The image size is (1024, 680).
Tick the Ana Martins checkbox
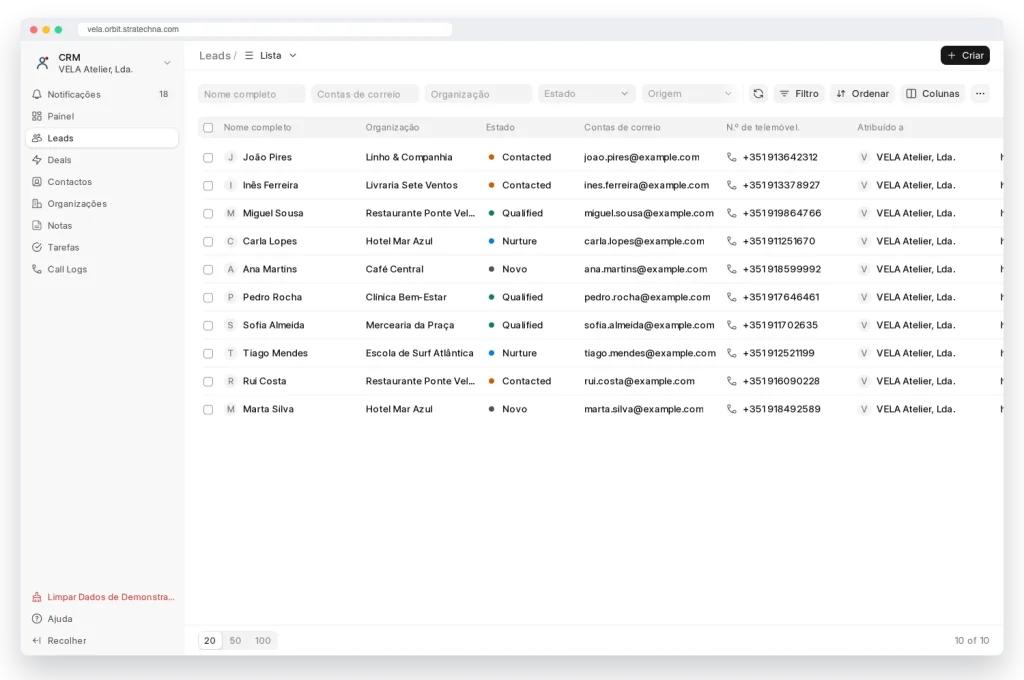(208, 270)
